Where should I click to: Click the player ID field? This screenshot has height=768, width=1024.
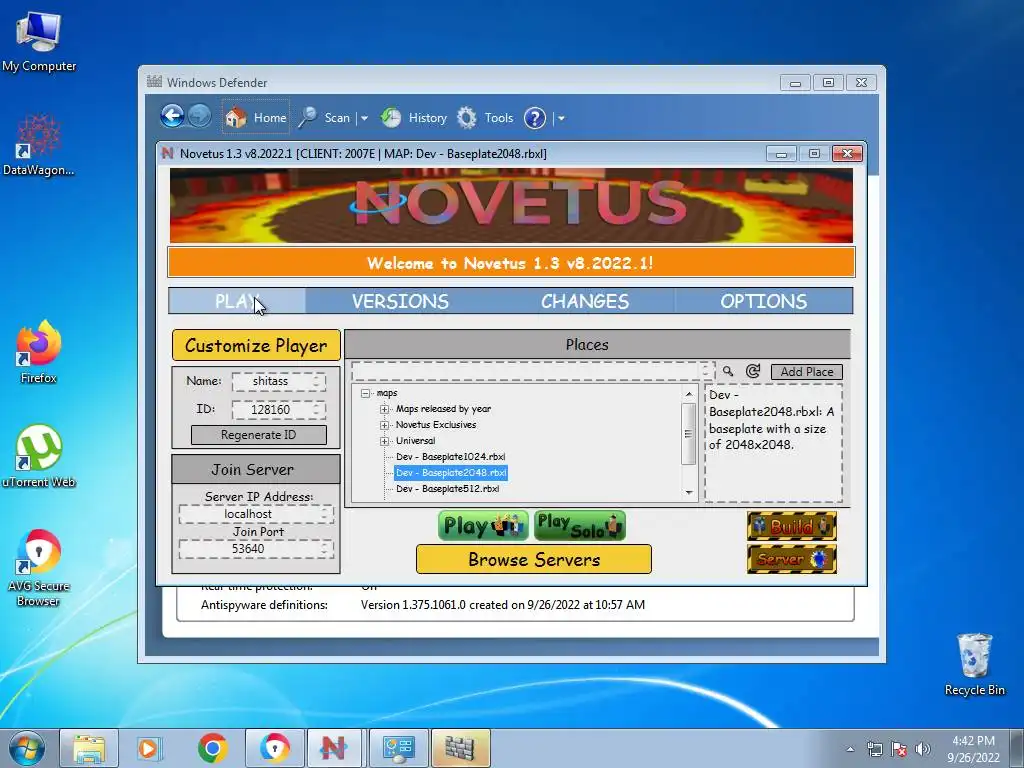click(x=279, y=409)
